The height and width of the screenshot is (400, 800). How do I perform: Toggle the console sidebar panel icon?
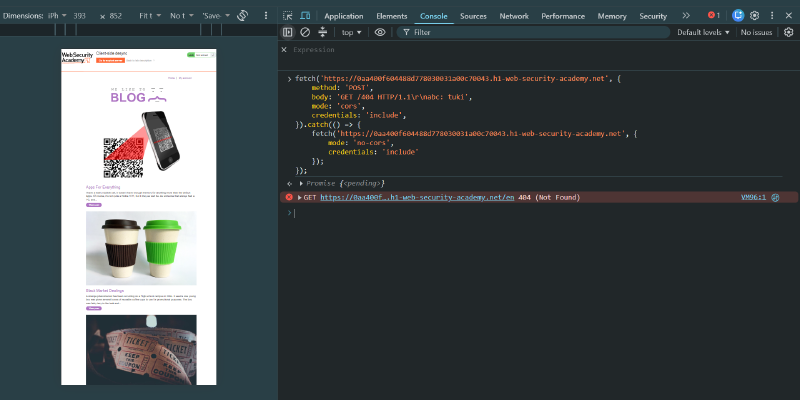288,32
